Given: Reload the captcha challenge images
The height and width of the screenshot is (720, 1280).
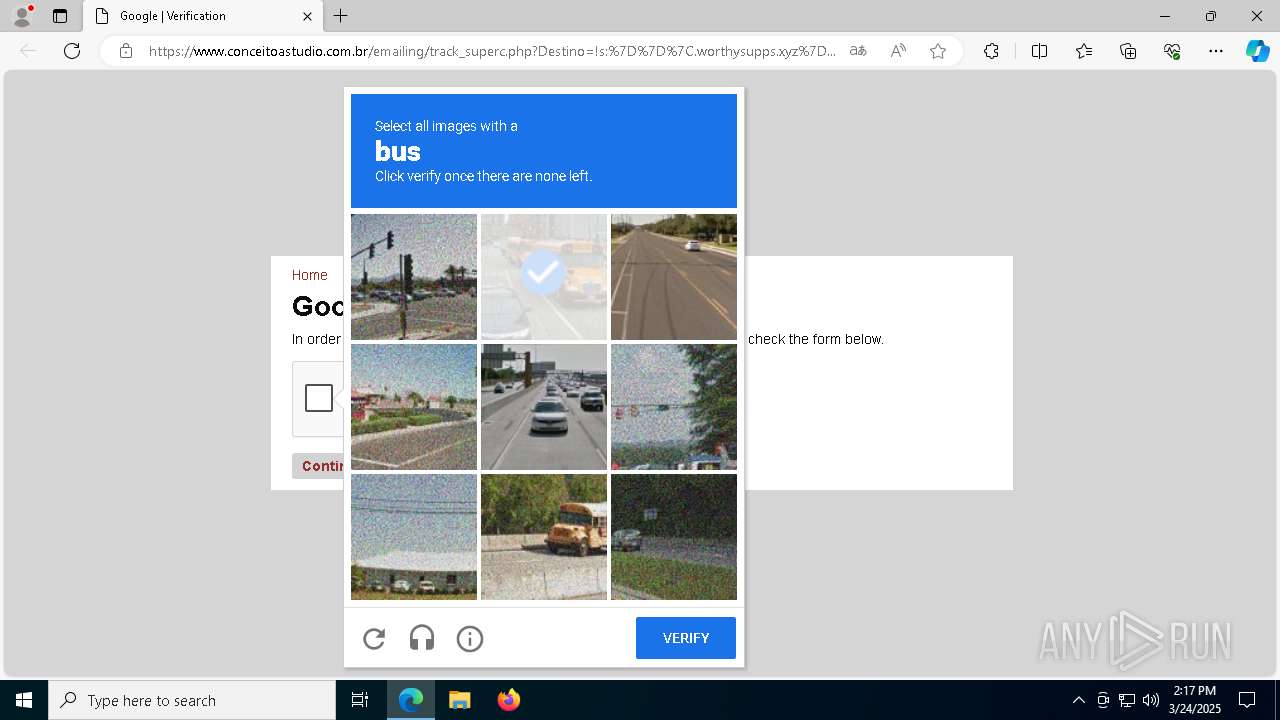Looking at the screenshot, I should (374, 638).
